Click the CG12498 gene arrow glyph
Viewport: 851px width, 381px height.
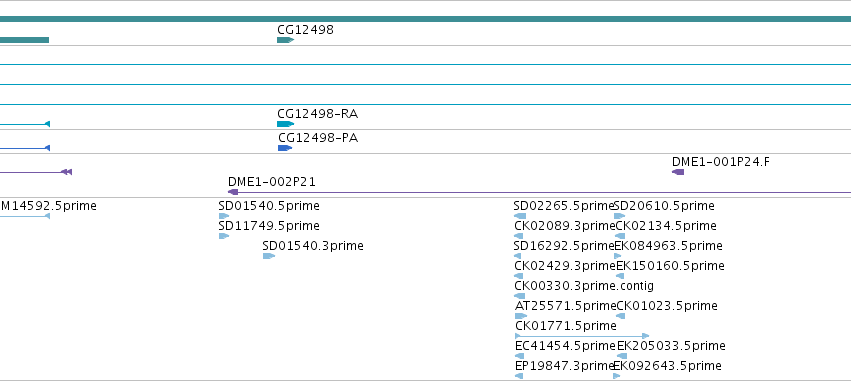285,40
